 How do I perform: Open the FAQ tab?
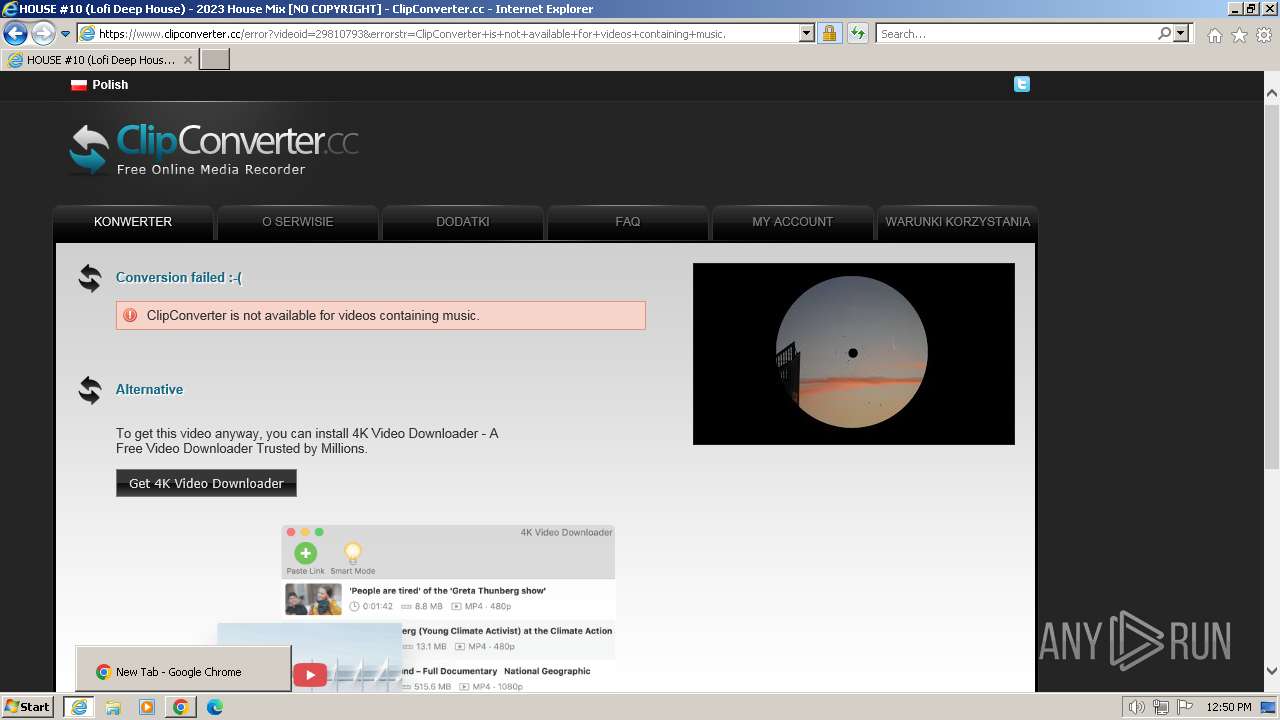(x=628, y=222)
